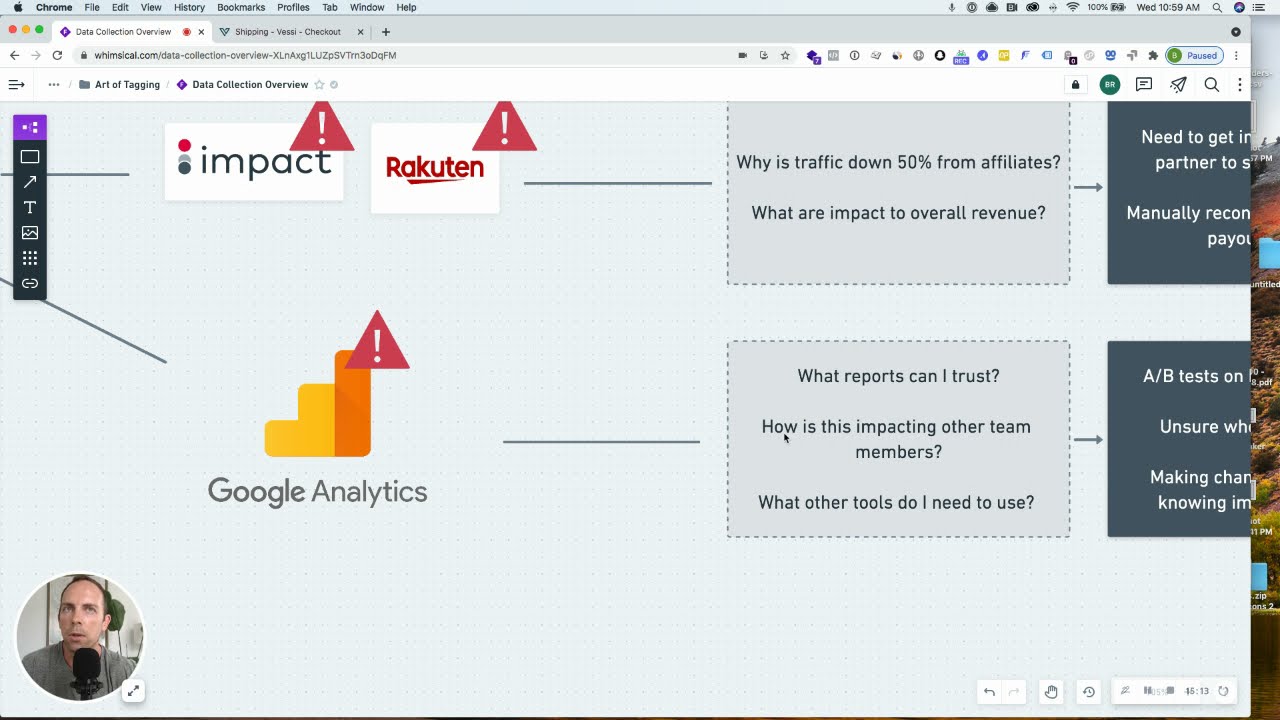Image resolution: width=1280 pixels, height=720 pixels.
Task: Open the Edit menu
Action: click(120, 7)
